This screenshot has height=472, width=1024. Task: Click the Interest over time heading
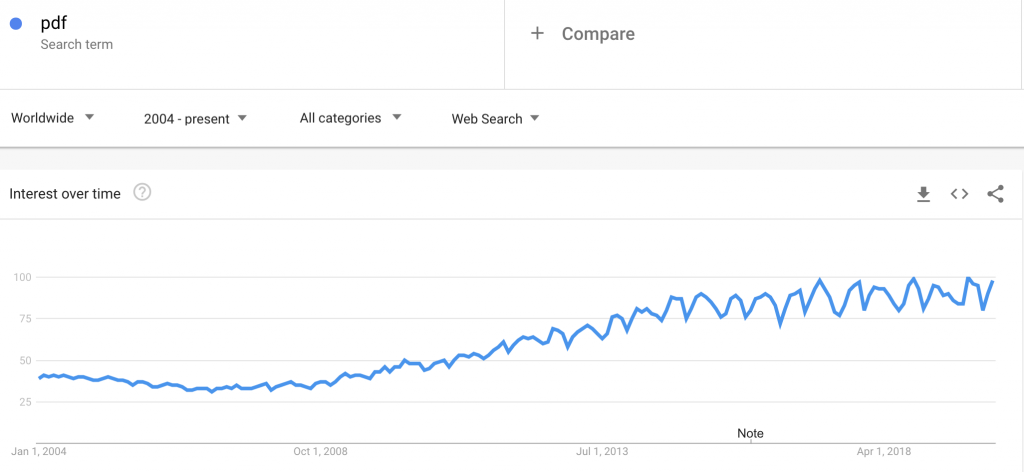click(65, 193)
